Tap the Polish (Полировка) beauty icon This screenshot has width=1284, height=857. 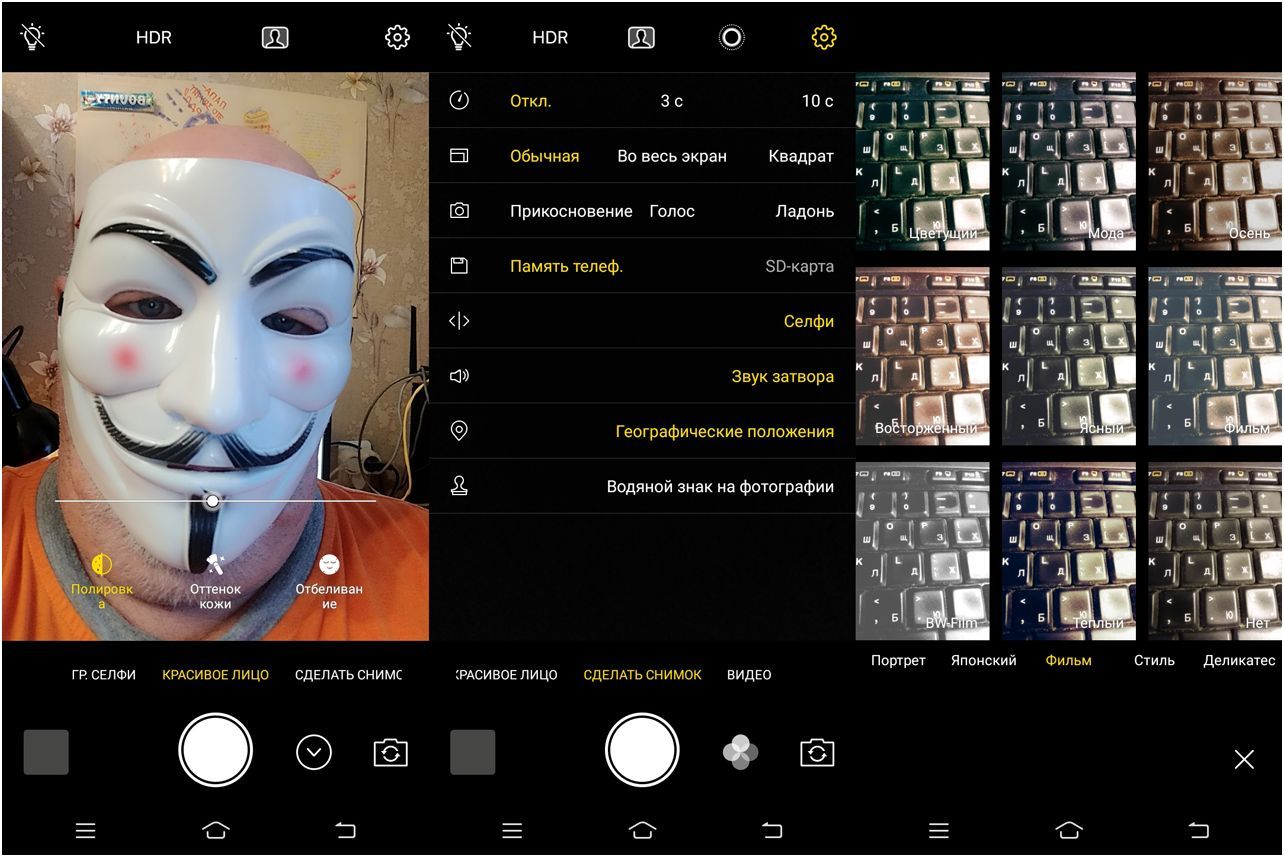click(x=101, y=566)
